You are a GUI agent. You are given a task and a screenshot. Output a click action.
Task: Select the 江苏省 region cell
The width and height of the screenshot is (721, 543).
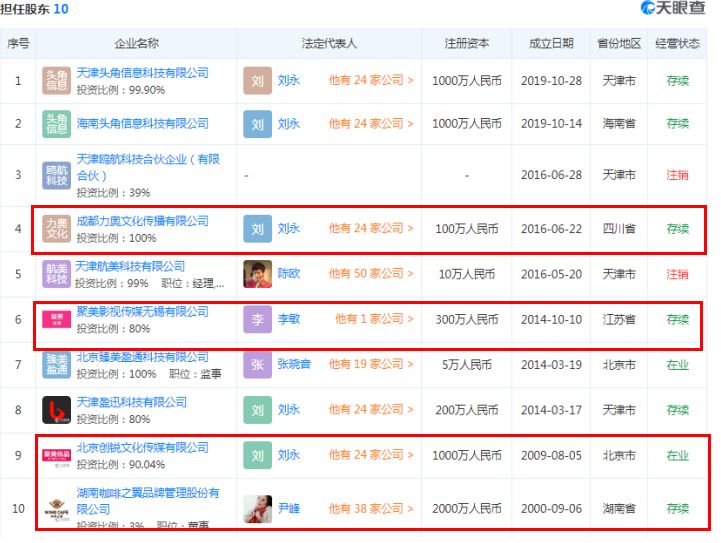pos(619,319)
